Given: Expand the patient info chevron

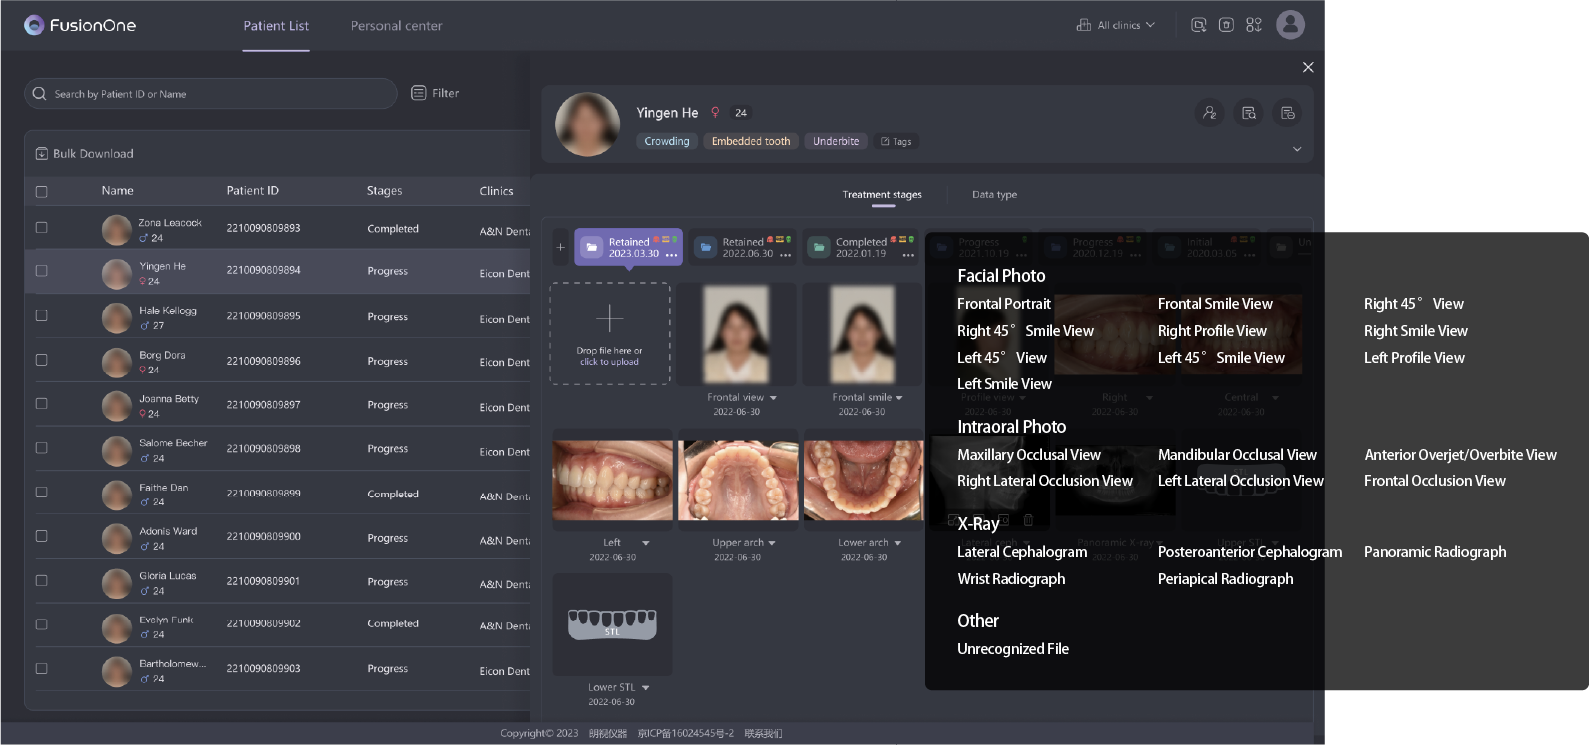Looking at the screenshot, I should tap(1297, 149).
